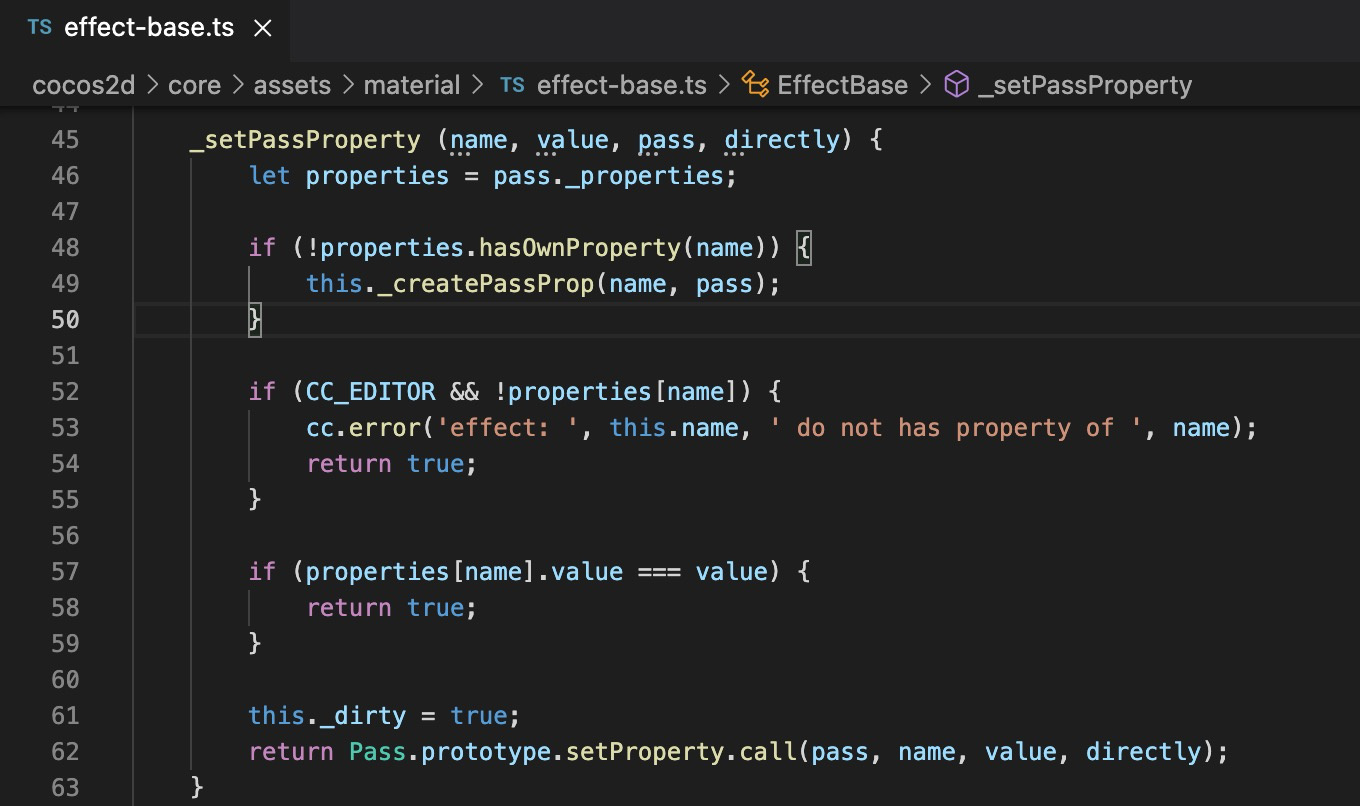Open the material breadcrumb folder

click(412, 85)
